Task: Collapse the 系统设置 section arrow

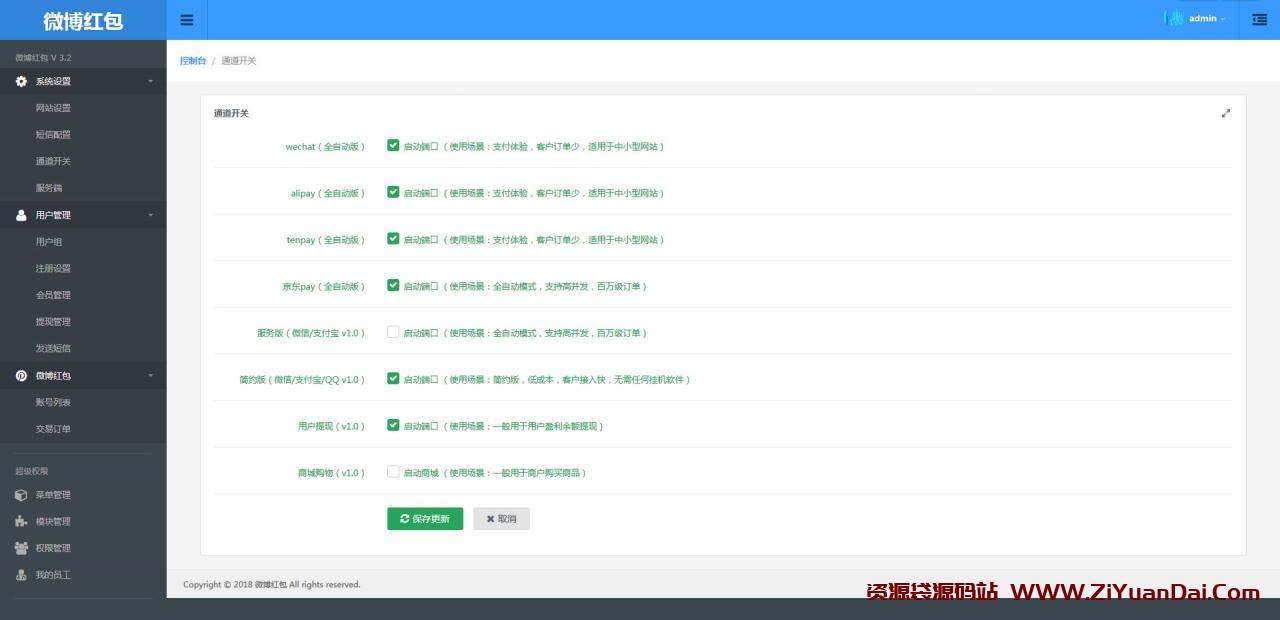Action: click(x=151, y=81)
